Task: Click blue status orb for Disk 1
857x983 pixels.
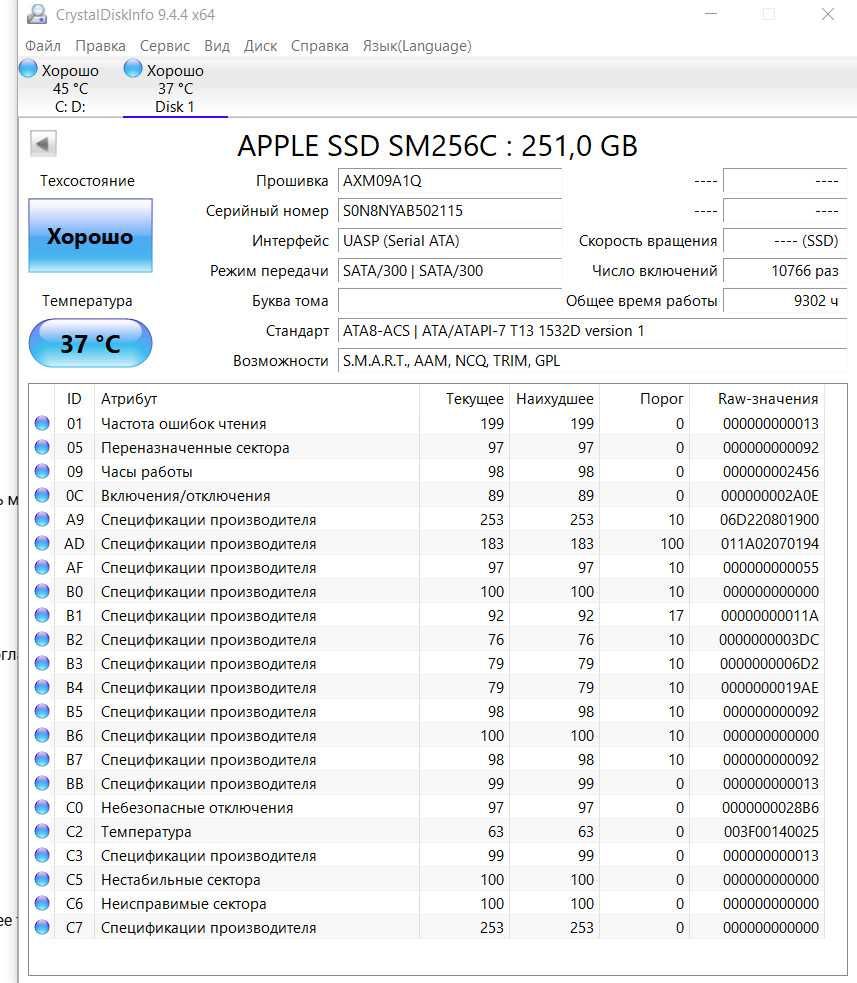Action: point(133,68)
